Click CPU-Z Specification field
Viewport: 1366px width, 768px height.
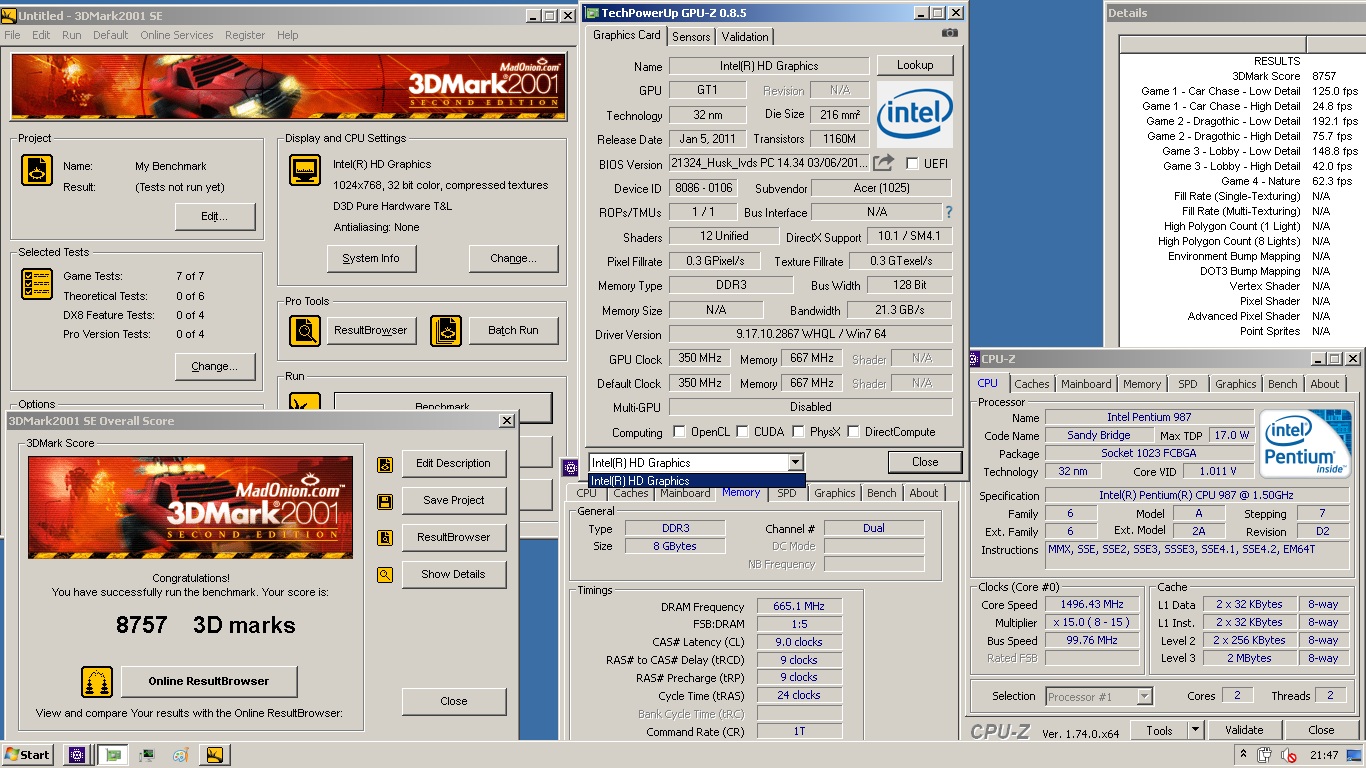point(1196,496)
